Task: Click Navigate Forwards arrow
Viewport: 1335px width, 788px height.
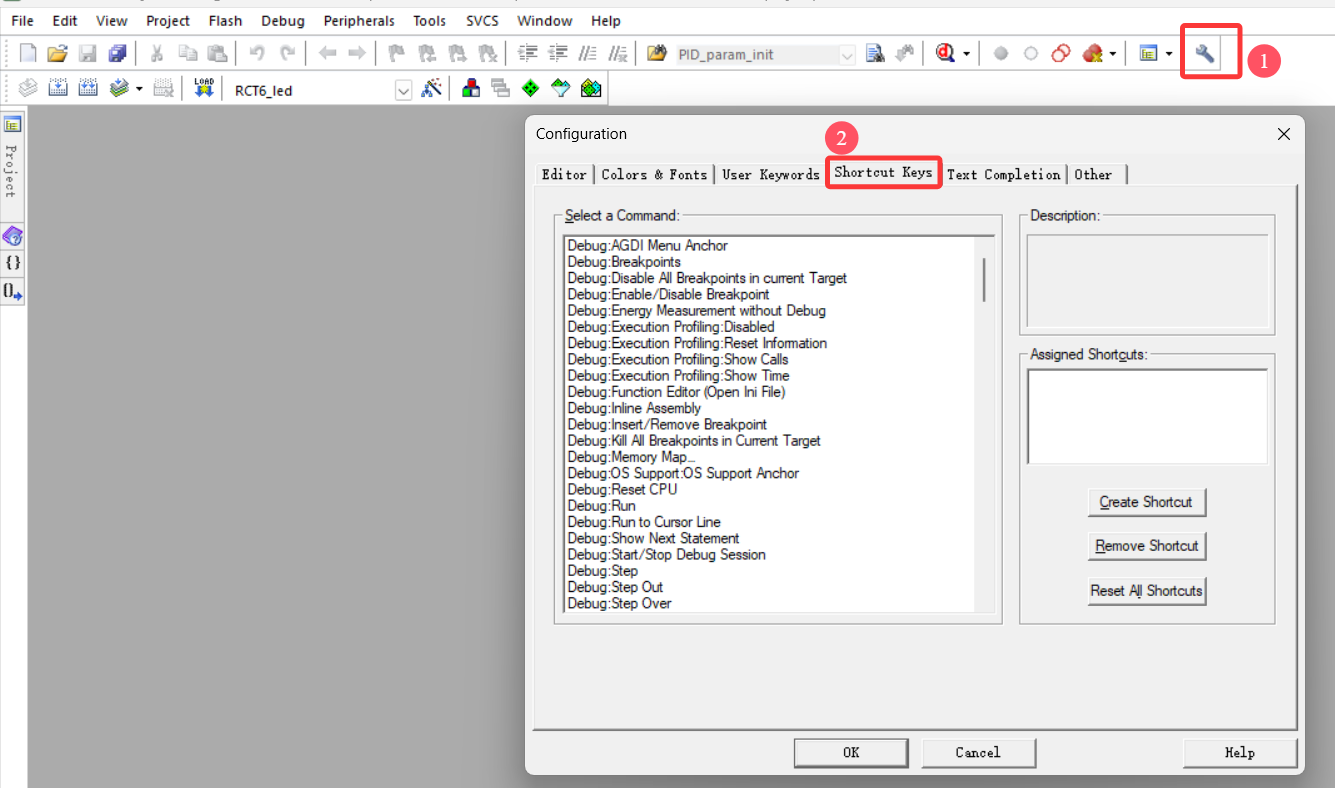Action: click(356, 54)
